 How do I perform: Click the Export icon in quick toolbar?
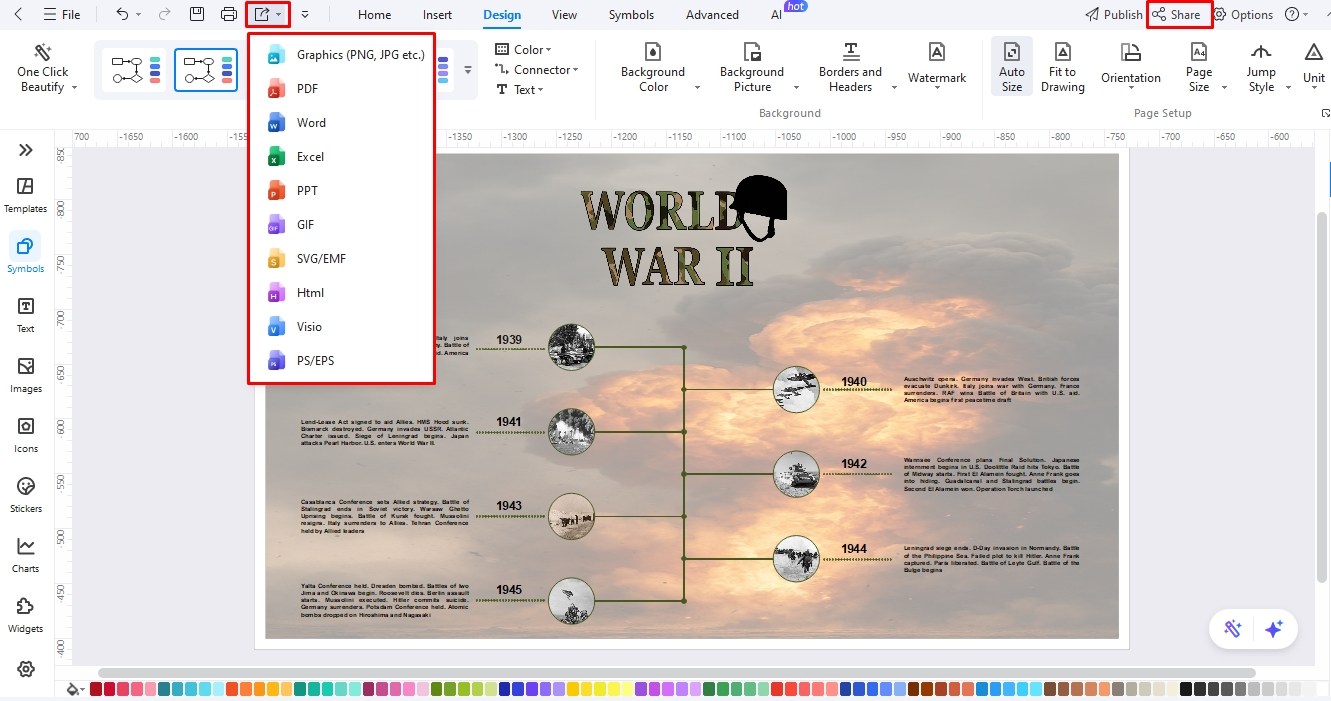(262, 14)
